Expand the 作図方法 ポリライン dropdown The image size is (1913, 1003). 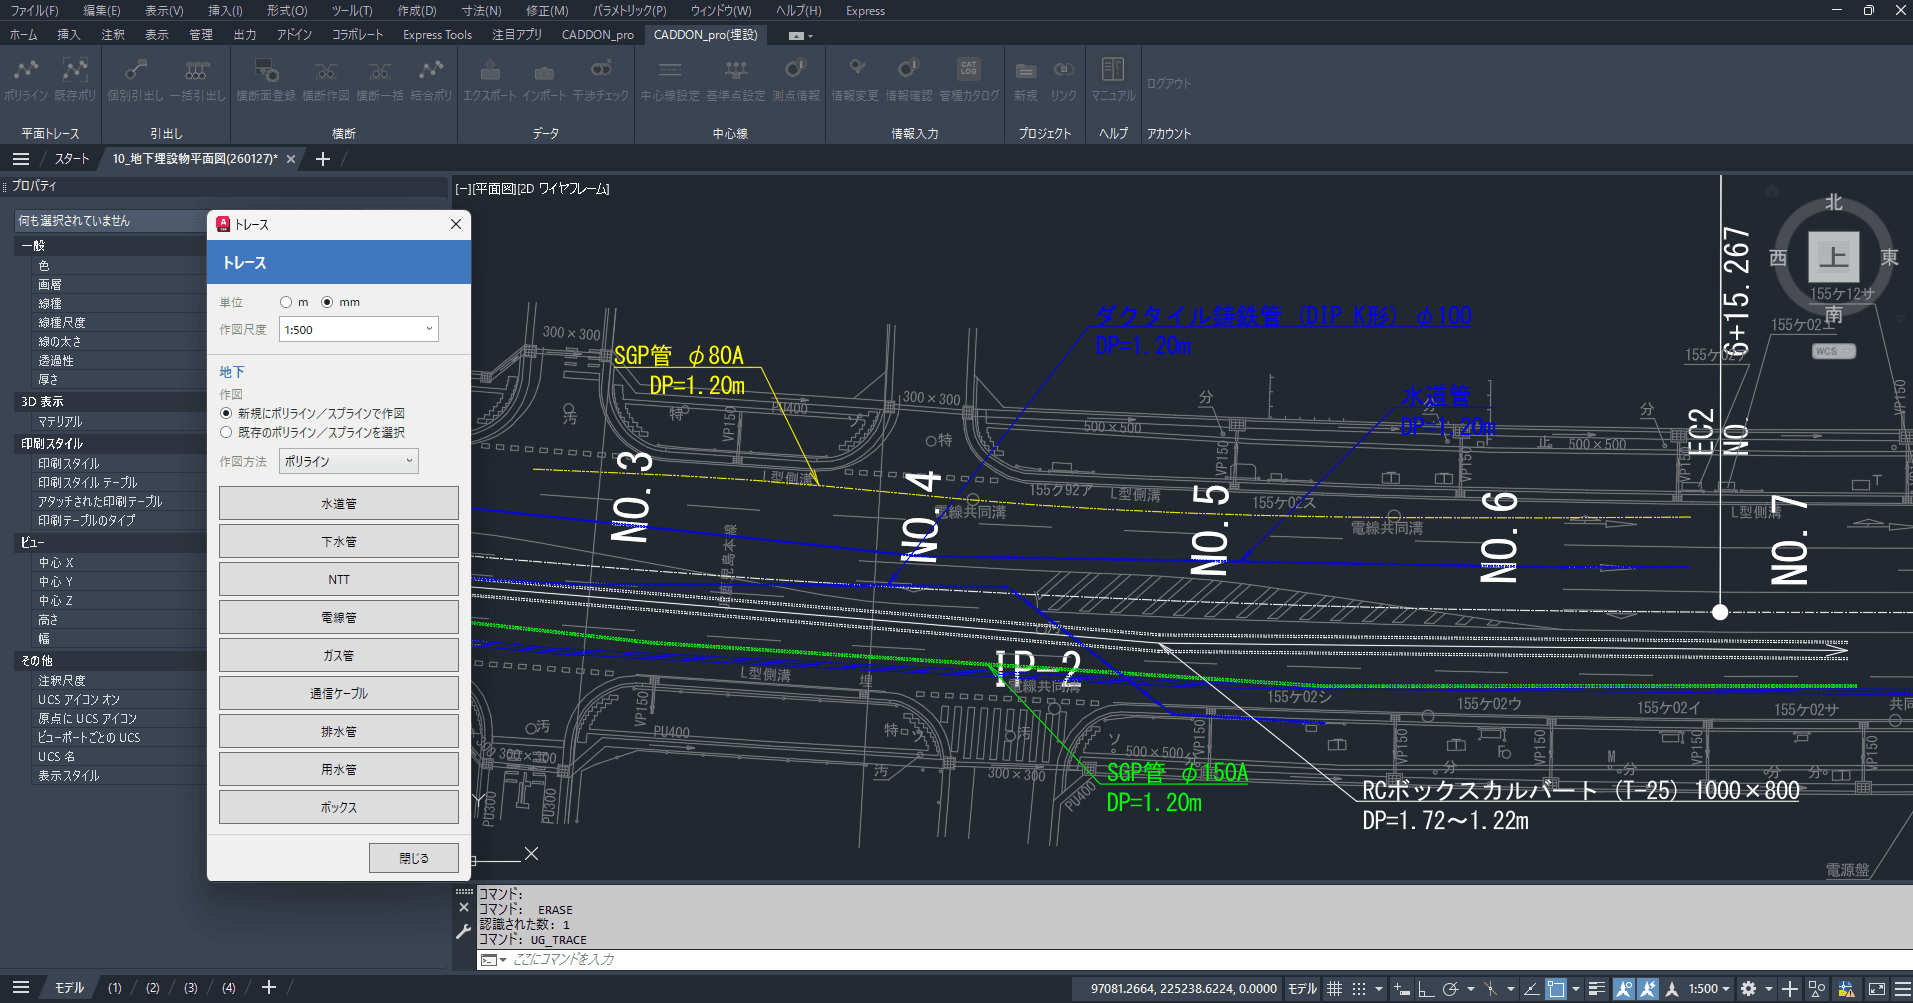[x=348, y=462]
